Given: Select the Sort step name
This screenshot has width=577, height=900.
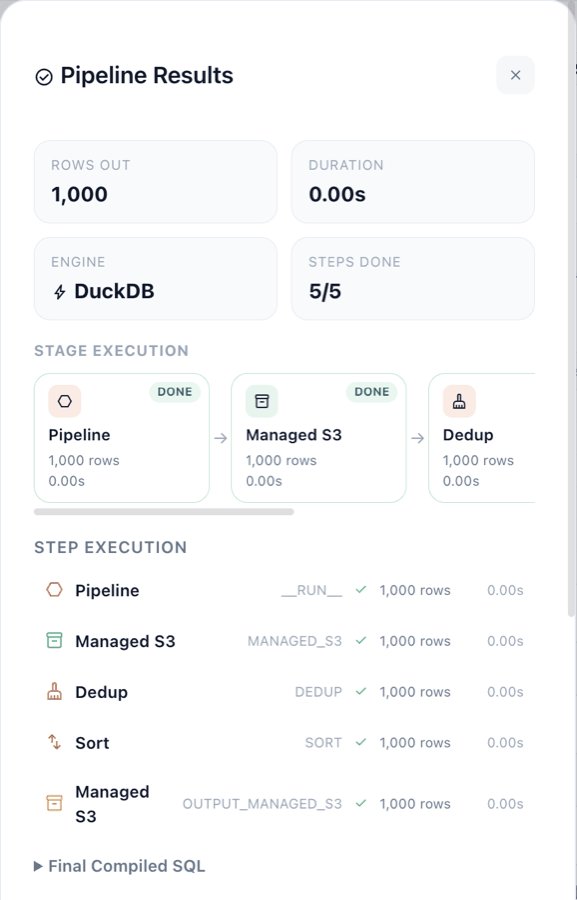Looking at the screenshot, I should 92,743.
